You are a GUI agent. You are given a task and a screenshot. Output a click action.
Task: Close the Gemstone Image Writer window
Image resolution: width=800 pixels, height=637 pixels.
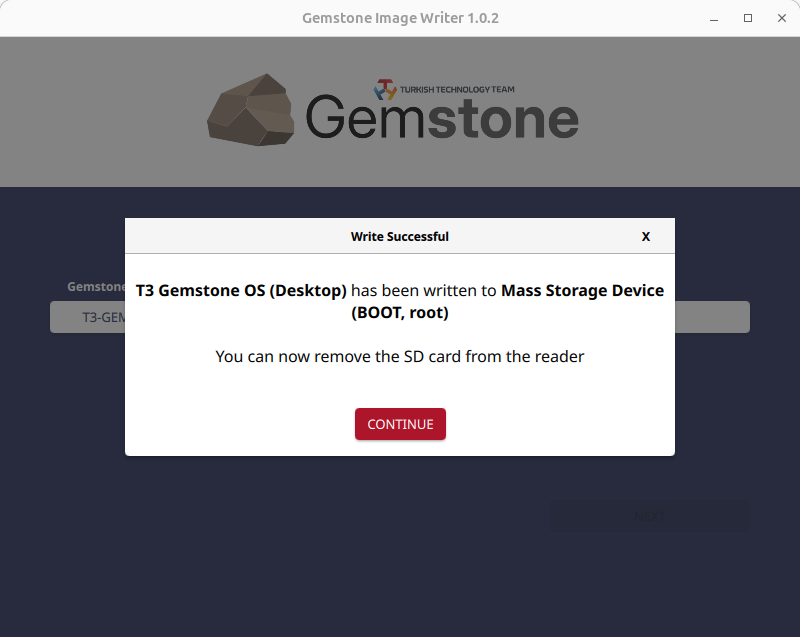(x=782, y=18)
